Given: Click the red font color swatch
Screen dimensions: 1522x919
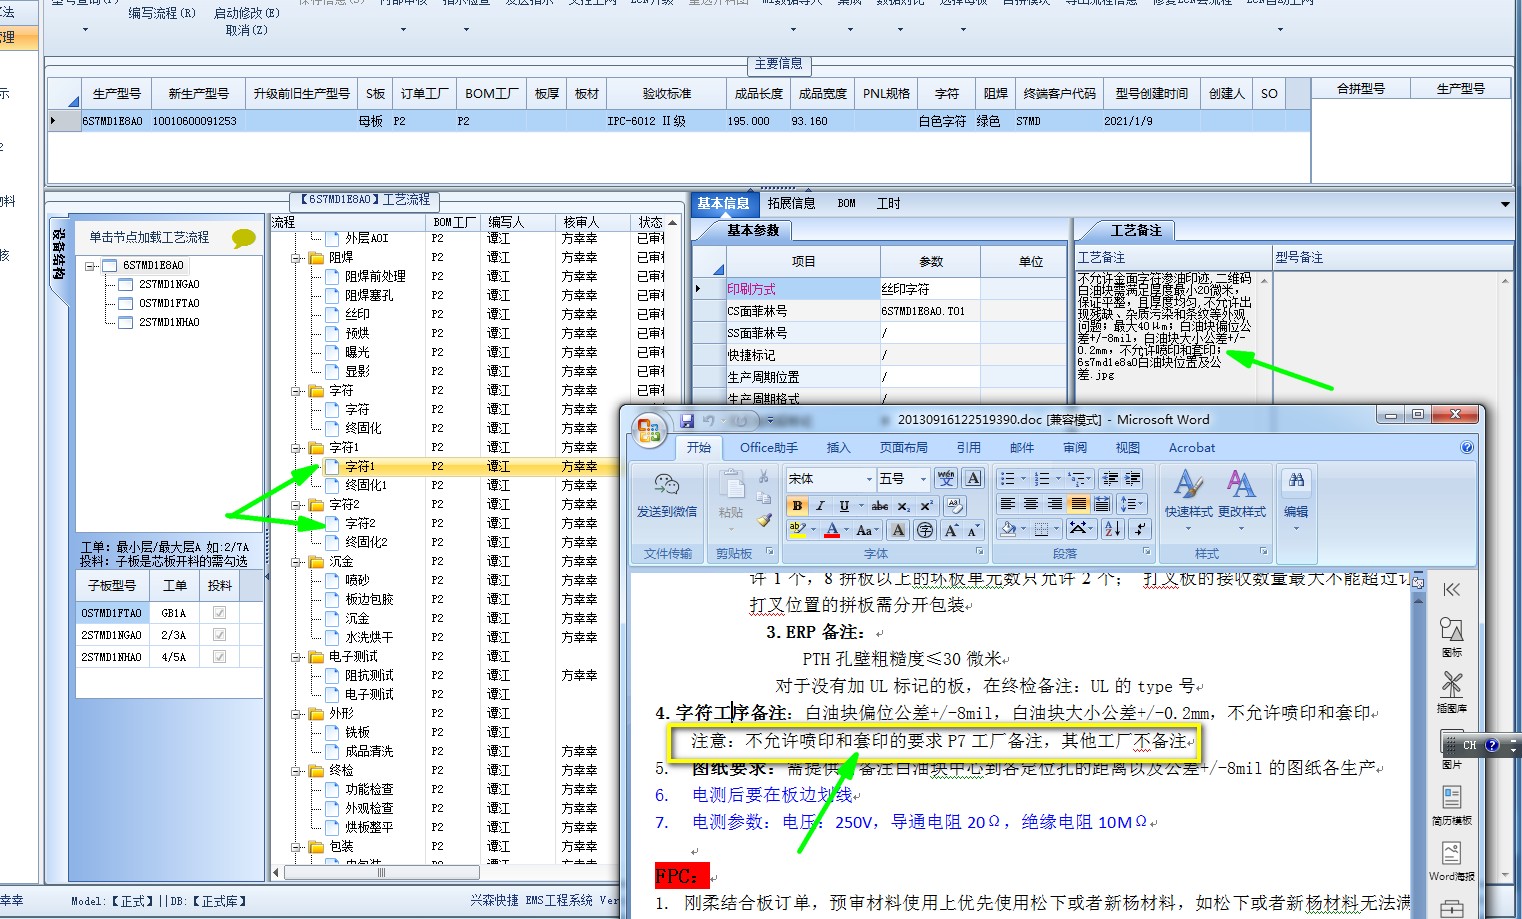Looking at the screenshot, I should 832,530.
